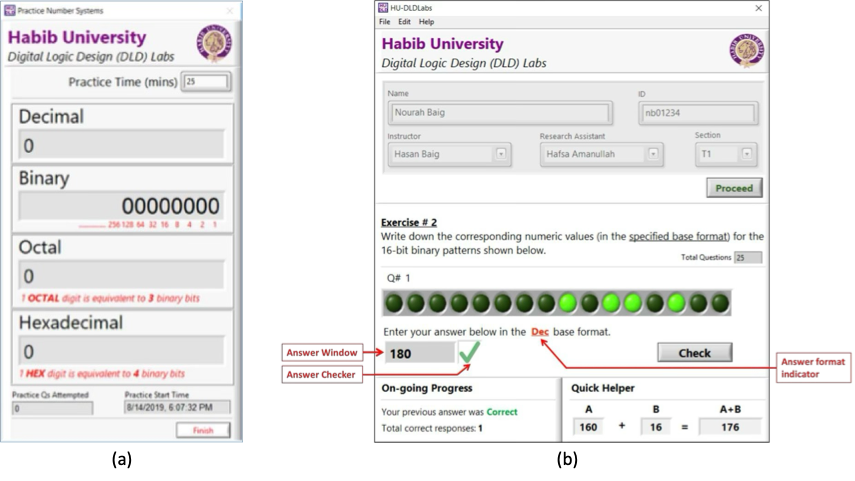Image resolution: width=855 pixels, height=481 pixels.
Task: Toggle the first lit green LED from the left
Action: coord(567,302)
